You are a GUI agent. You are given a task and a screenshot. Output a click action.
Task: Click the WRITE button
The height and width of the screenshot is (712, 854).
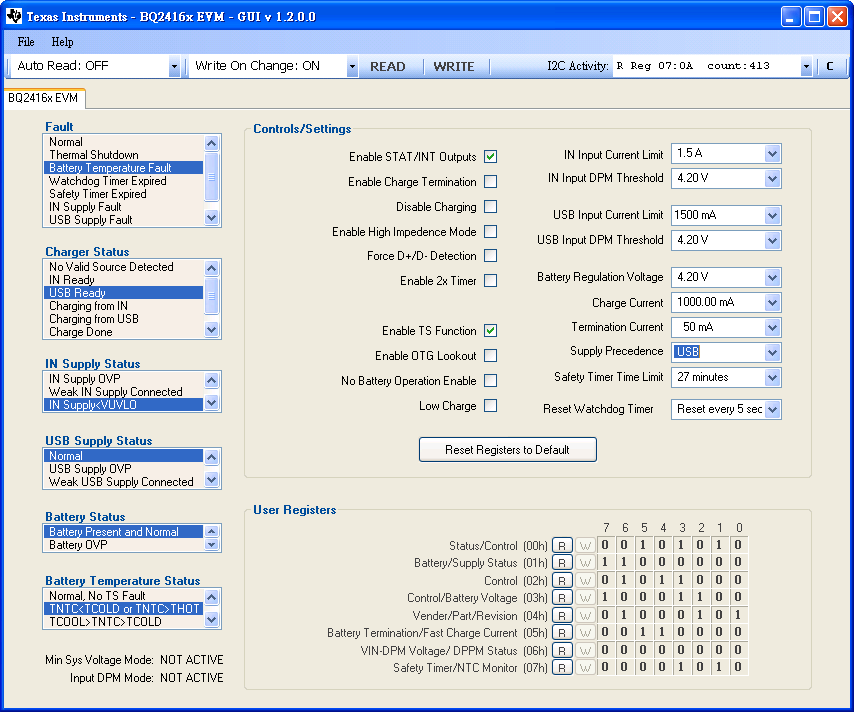point(454,66)
